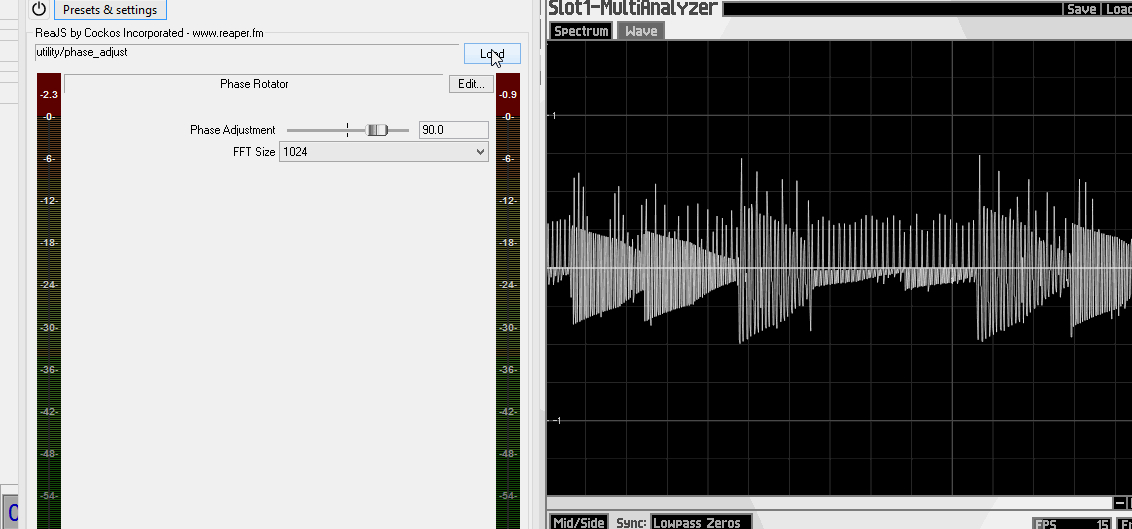Switch to the Wave tab

641,31
